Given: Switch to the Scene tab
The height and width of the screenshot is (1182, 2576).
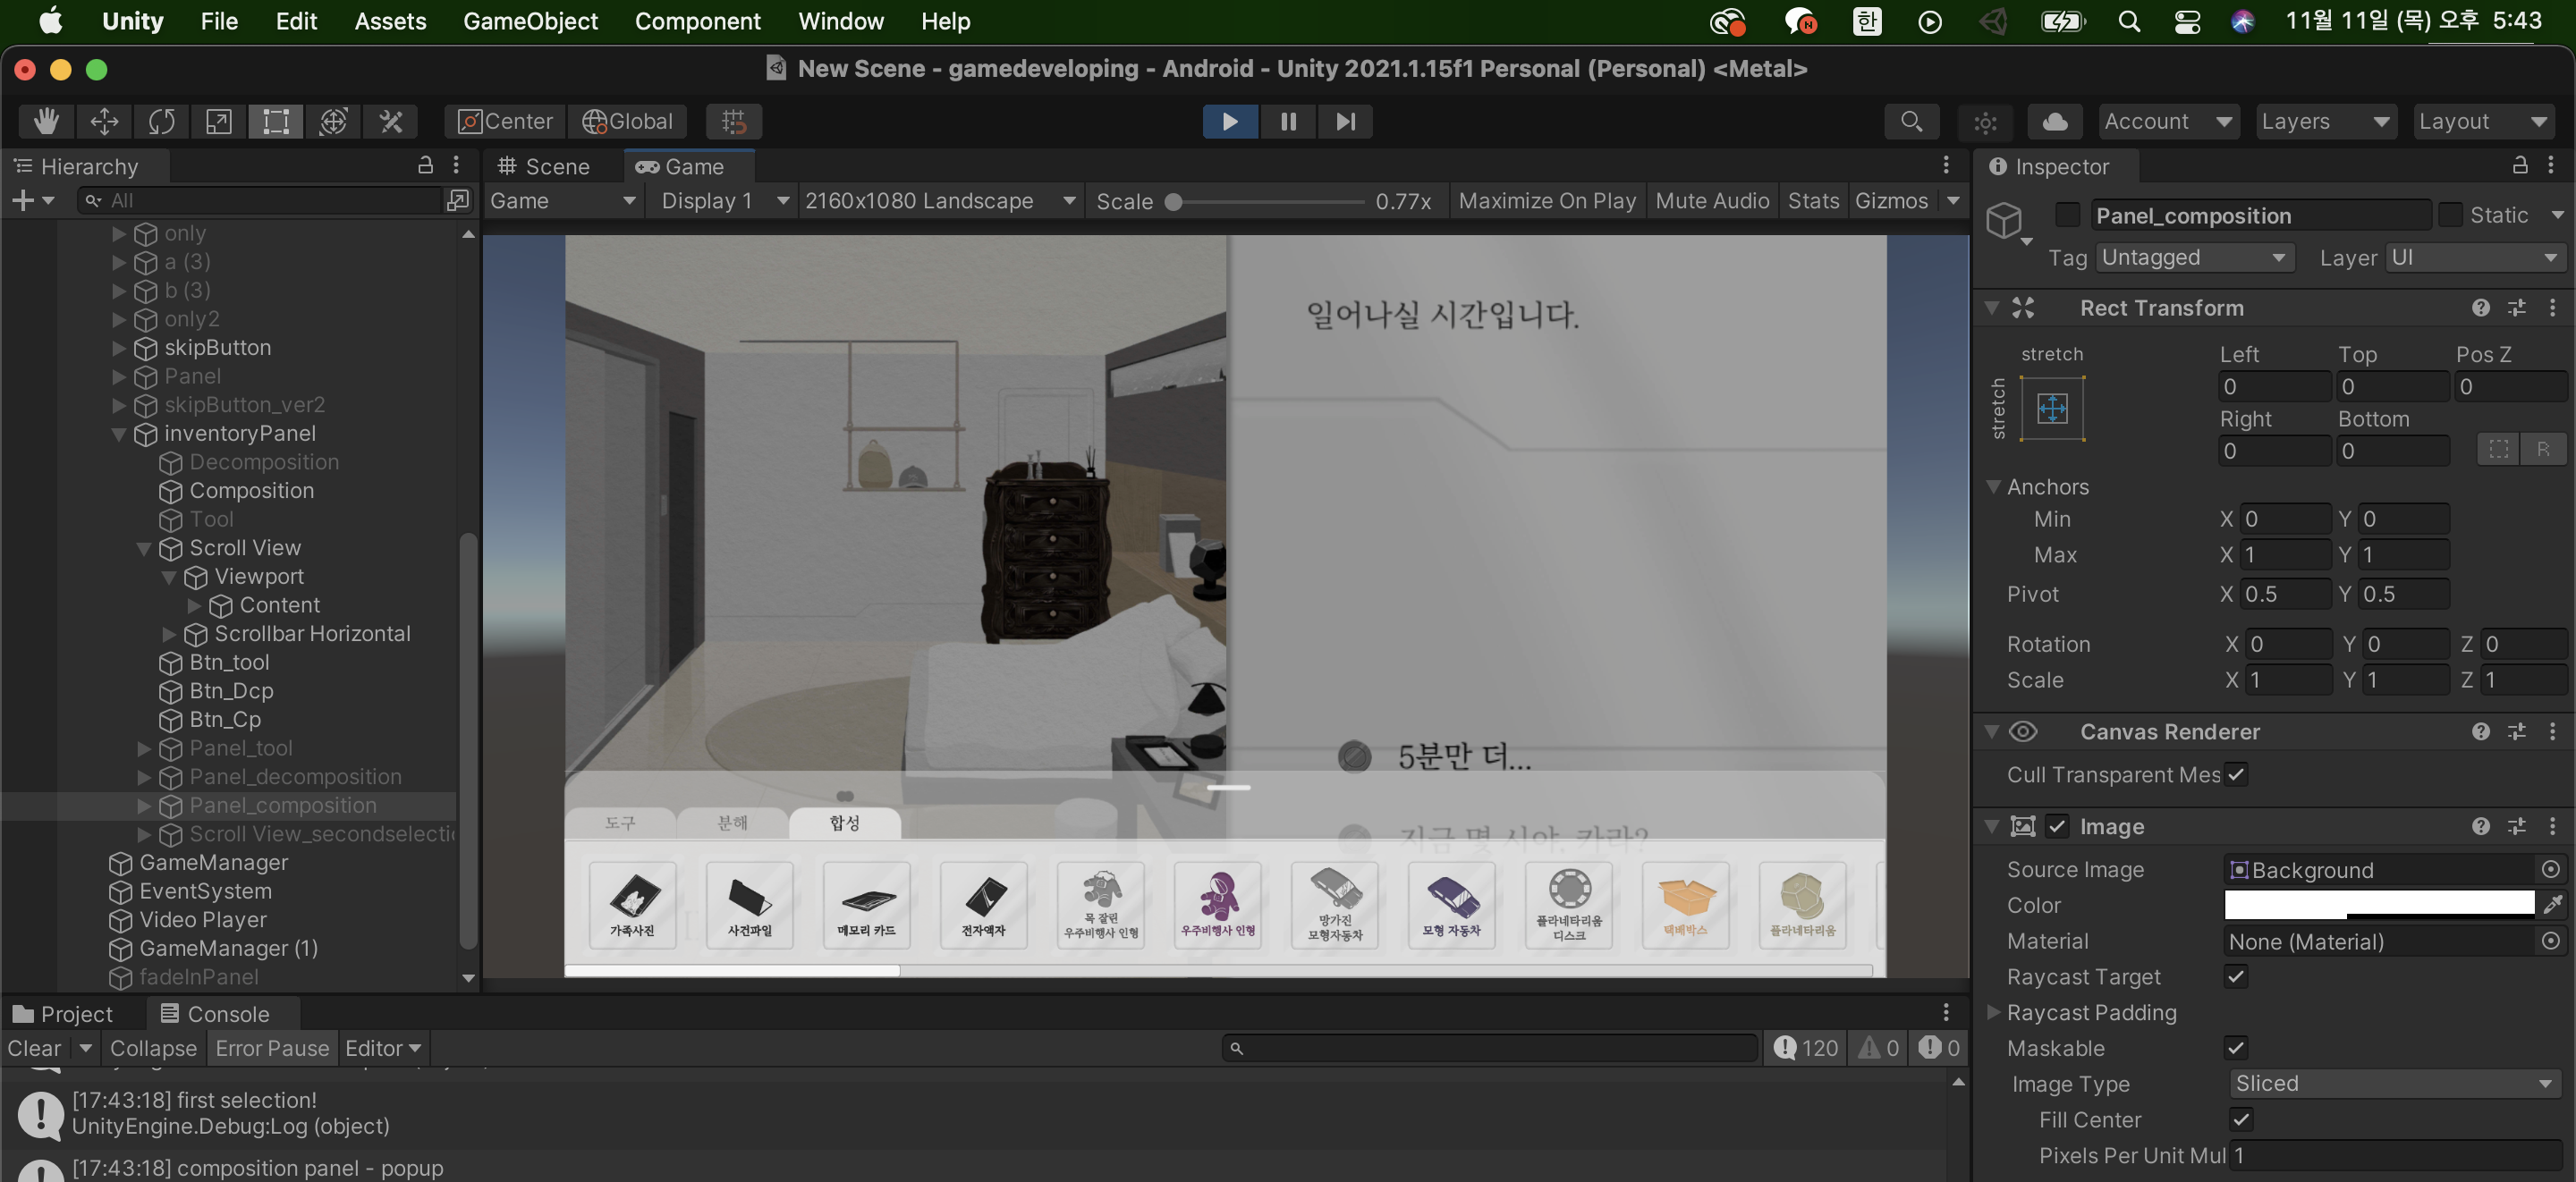Looking at the screenshot, I should click(x=545, y=166).
